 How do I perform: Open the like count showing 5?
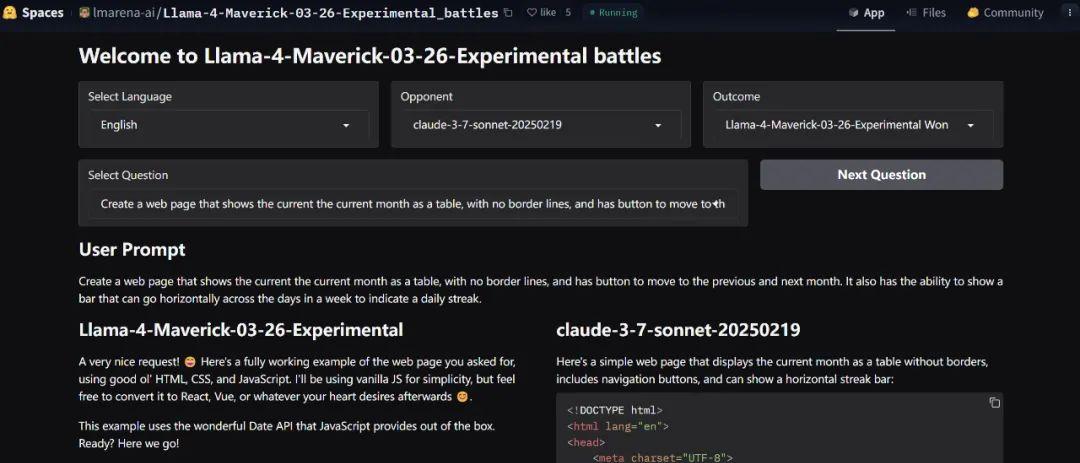click(x=568, y=12)
